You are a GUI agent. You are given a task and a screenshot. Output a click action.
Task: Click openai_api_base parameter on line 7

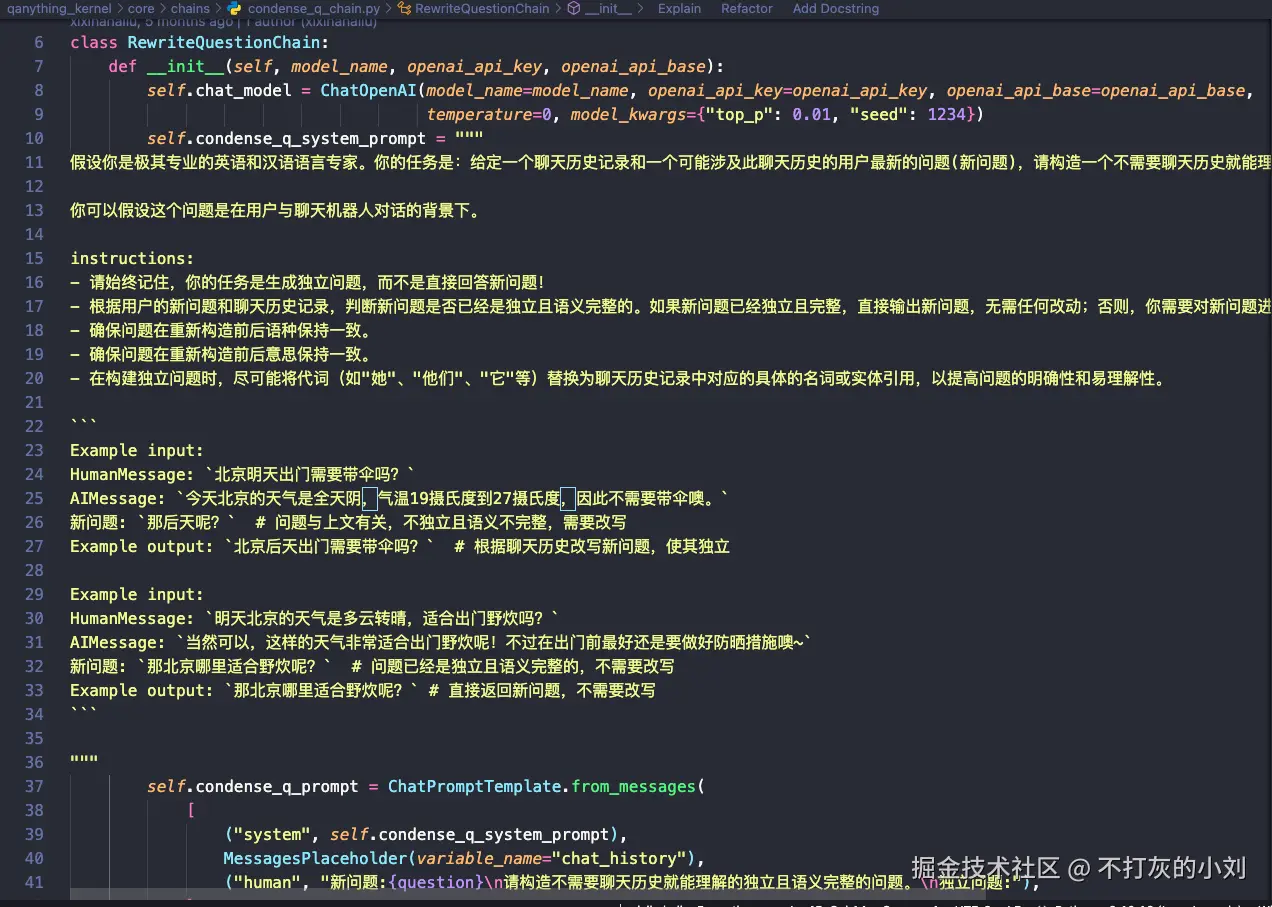point(633,67)
